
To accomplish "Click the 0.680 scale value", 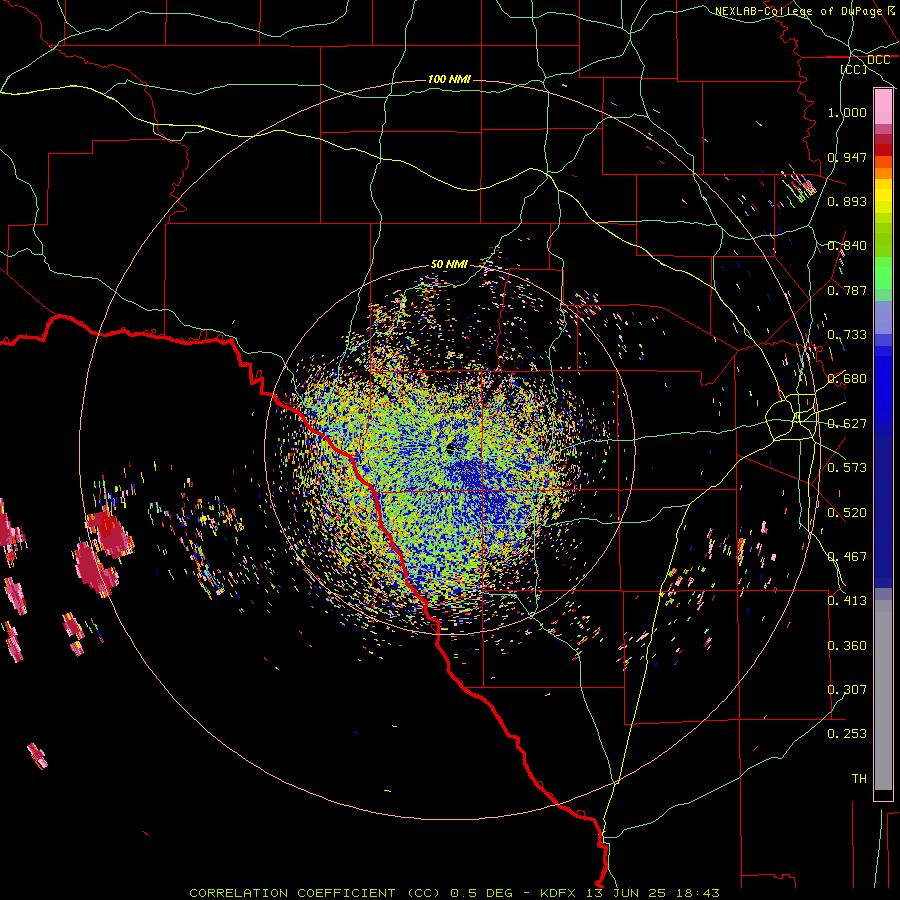I will (x=847, y=379).
